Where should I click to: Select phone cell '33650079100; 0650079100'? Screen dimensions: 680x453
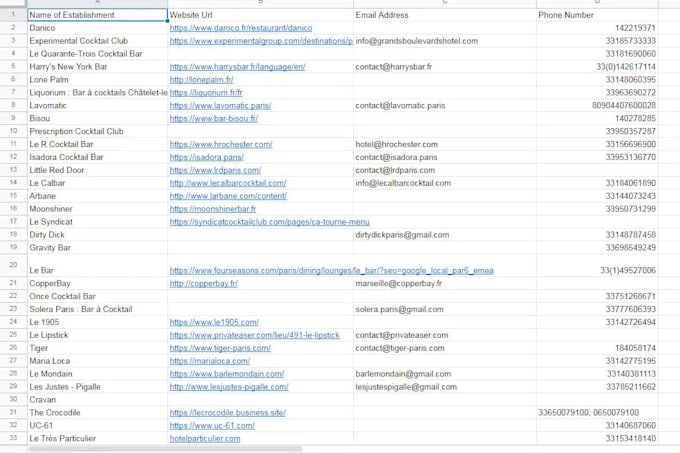597,413
